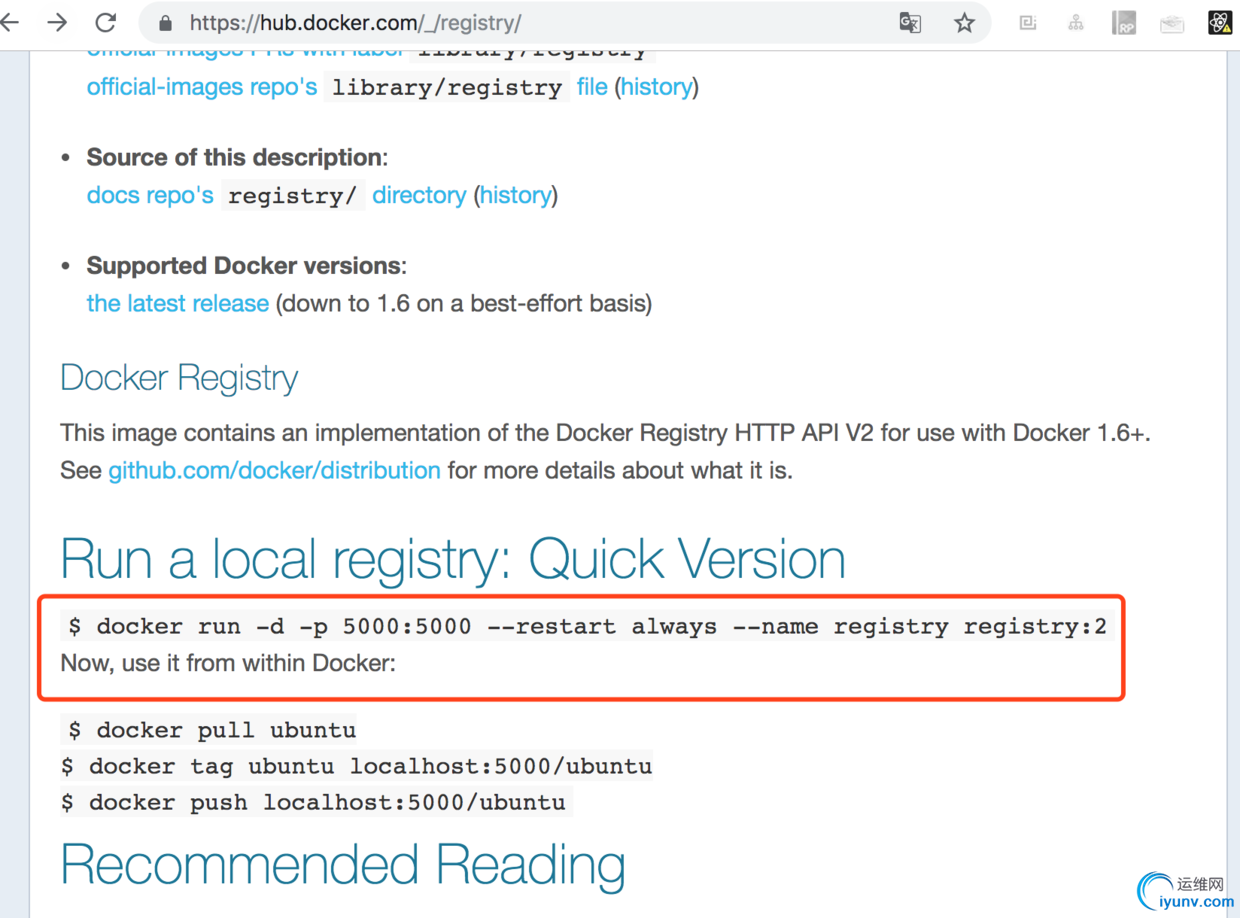Click the forward navigation arrow
The image size is (1240, 918).
point(58,22)
